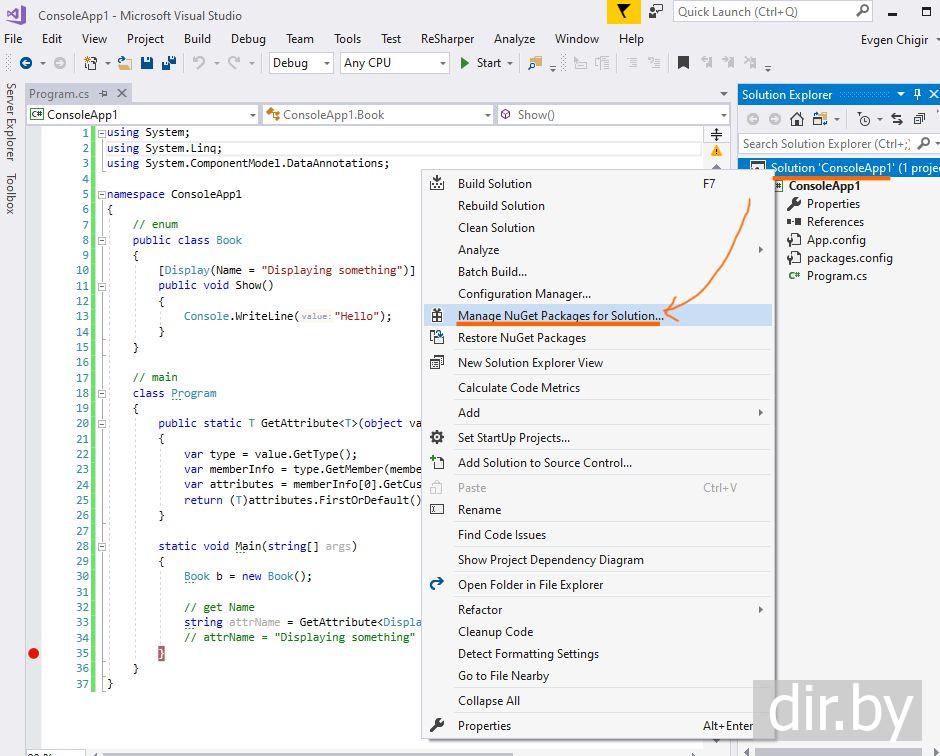
Task: Click the Open File folder icon
Action: [125, 63]
